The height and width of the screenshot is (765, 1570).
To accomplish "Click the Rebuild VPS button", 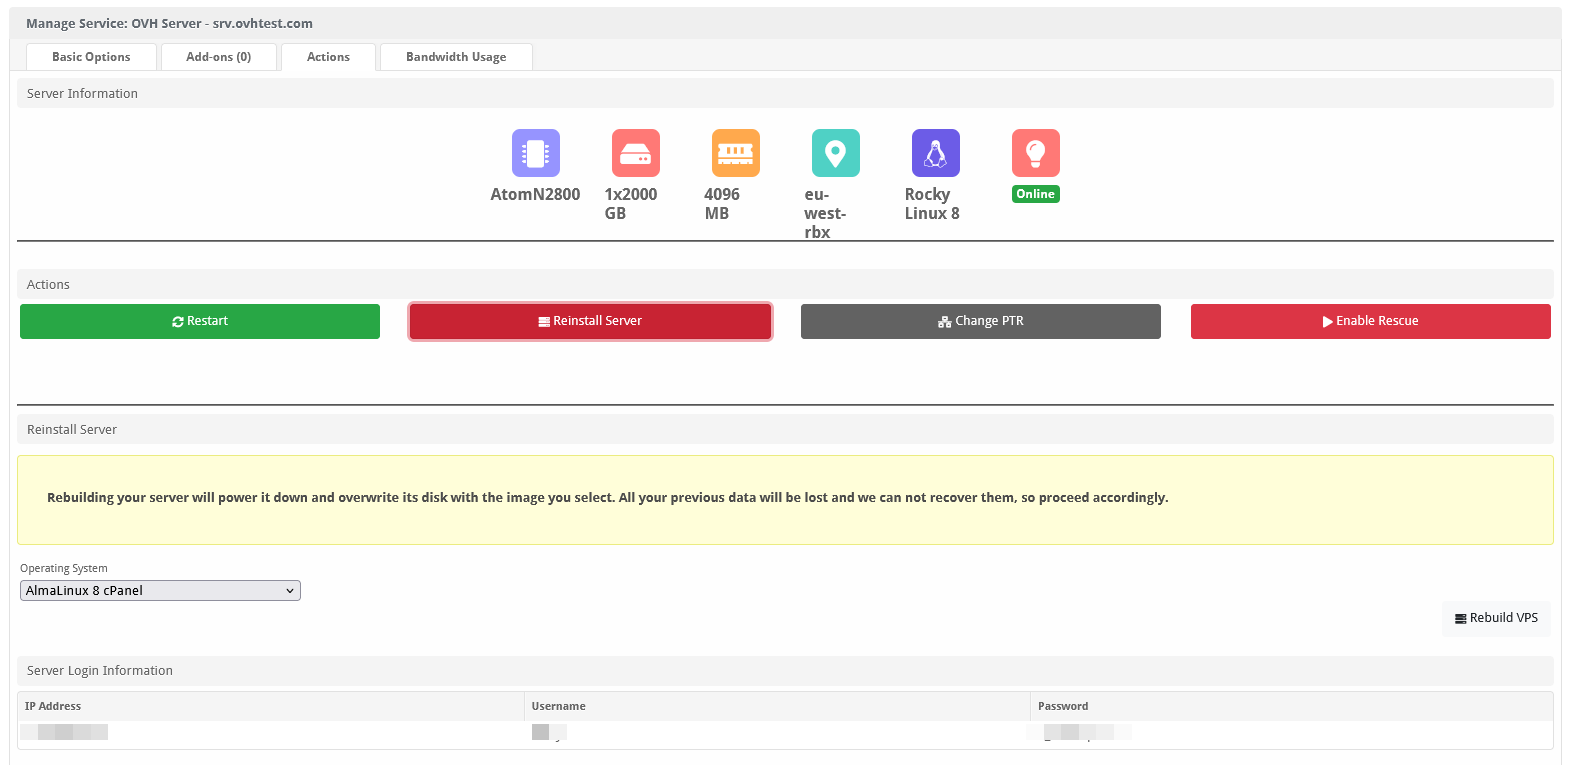I will click(1496, 618).
